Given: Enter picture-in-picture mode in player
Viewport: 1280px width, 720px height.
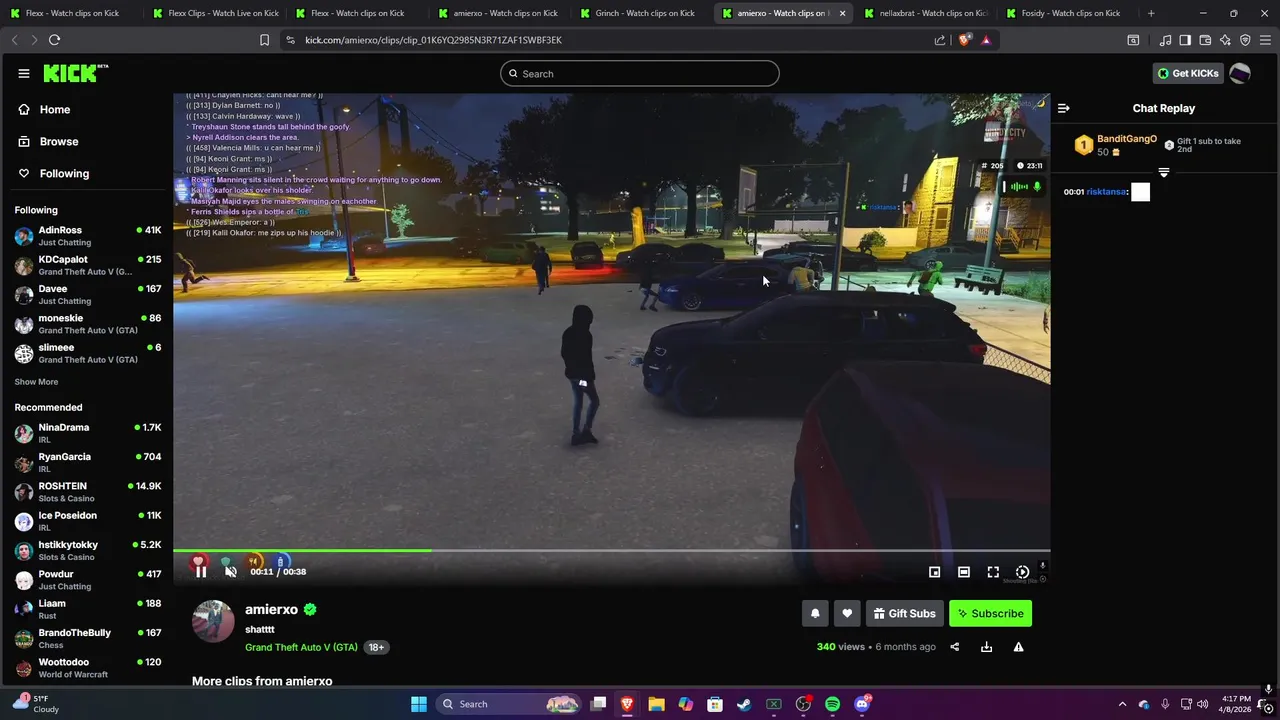Looking at the screenshot, I should (x=934, y=572).
